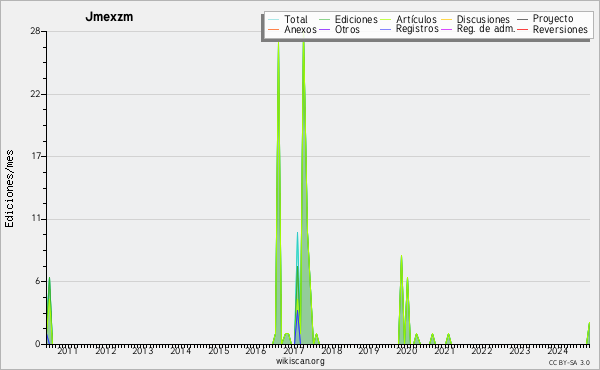Click the 2016 year label

[256, 350]
